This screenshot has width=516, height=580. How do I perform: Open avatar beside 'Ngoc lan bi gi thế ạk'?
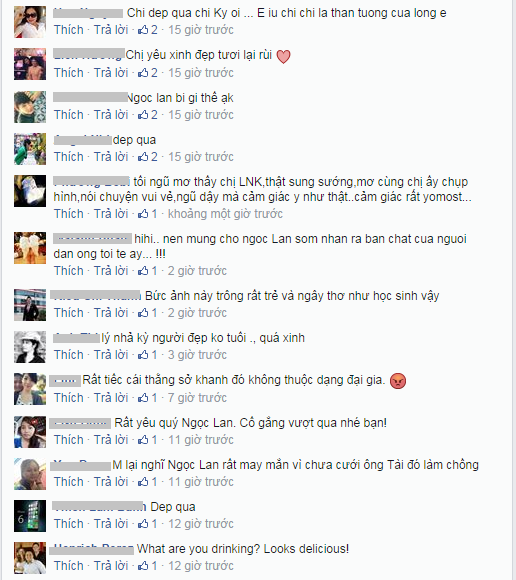tap(30, 107)
